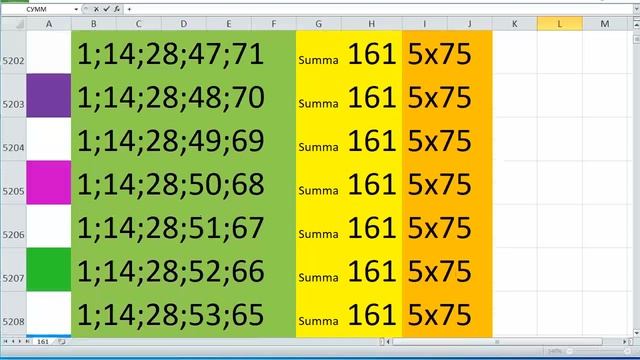The width and height of the screenshot is (640, 360).
Task: Select column B header
Action: click(93, 24)
